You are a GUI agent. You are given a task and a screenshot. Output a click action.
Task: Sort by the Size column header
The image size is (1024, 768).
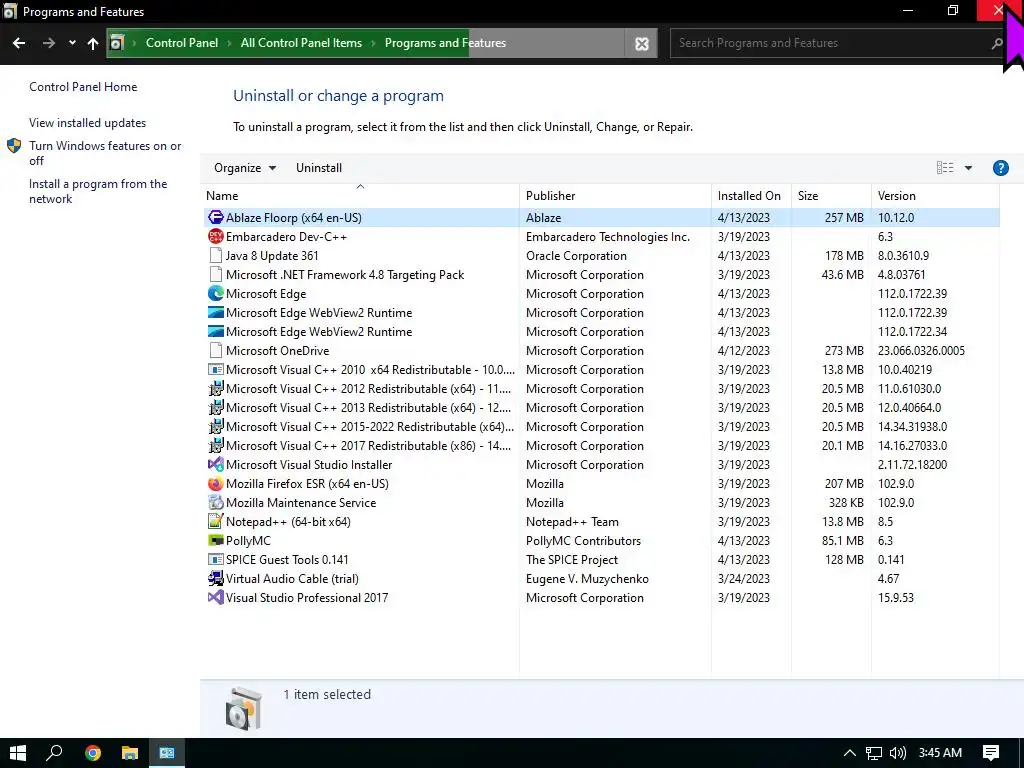click(x=831, y=196)
